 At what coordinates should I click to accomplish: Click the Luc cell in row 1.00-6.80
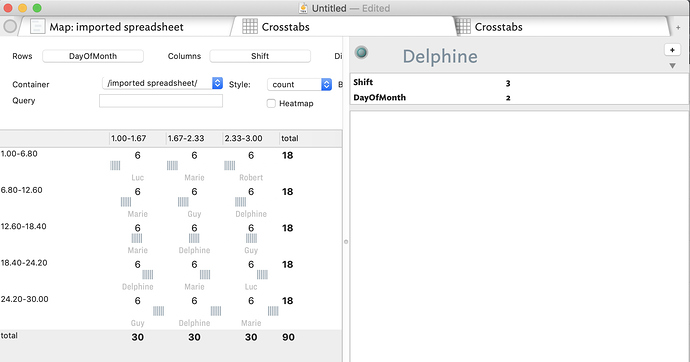[137, 178]
